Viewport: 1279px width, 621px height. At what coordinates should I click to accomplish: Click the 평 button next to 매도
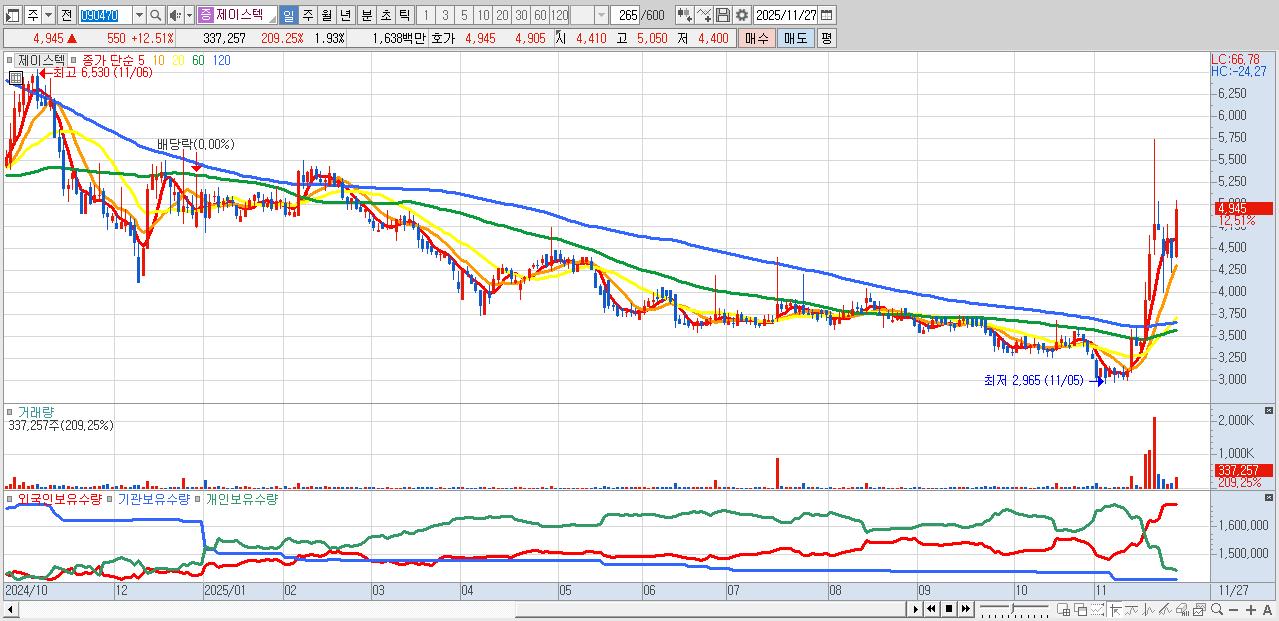pos(826,38)
